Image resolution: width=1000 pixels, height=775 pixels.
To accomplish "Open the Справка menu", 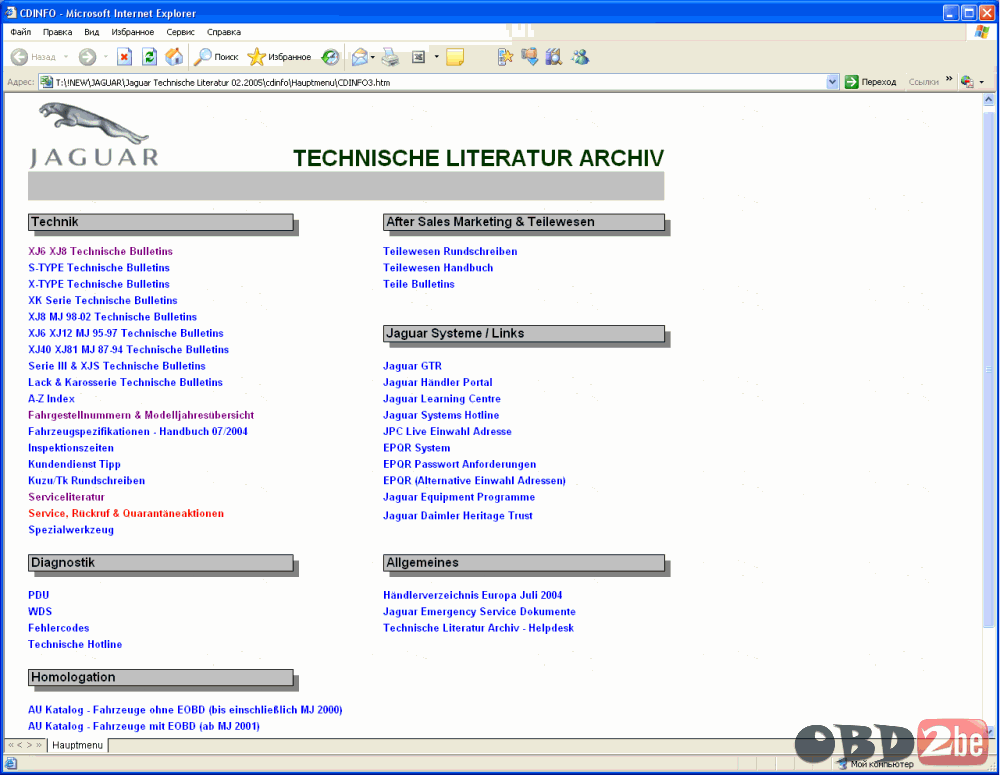I will [224, 32].
